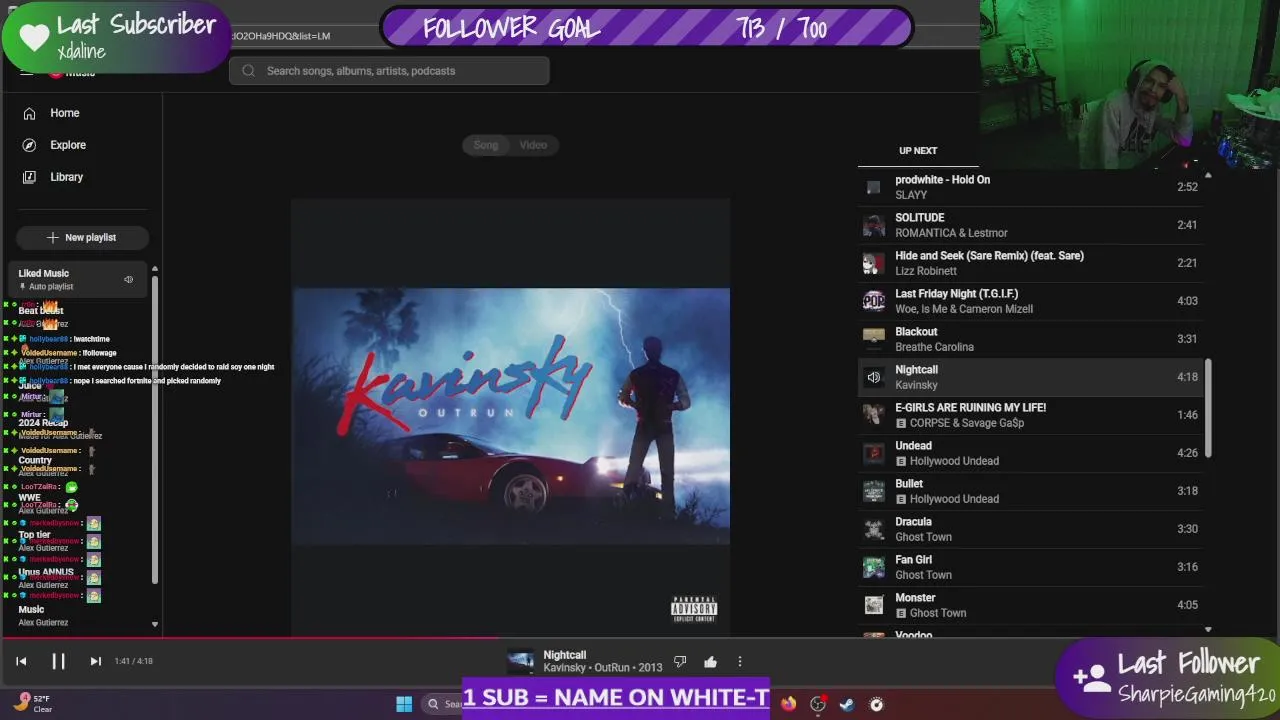Play Bullet by Hollywood Undead
Screen dimensions: 1280x720
click(x=1030, y=491)
